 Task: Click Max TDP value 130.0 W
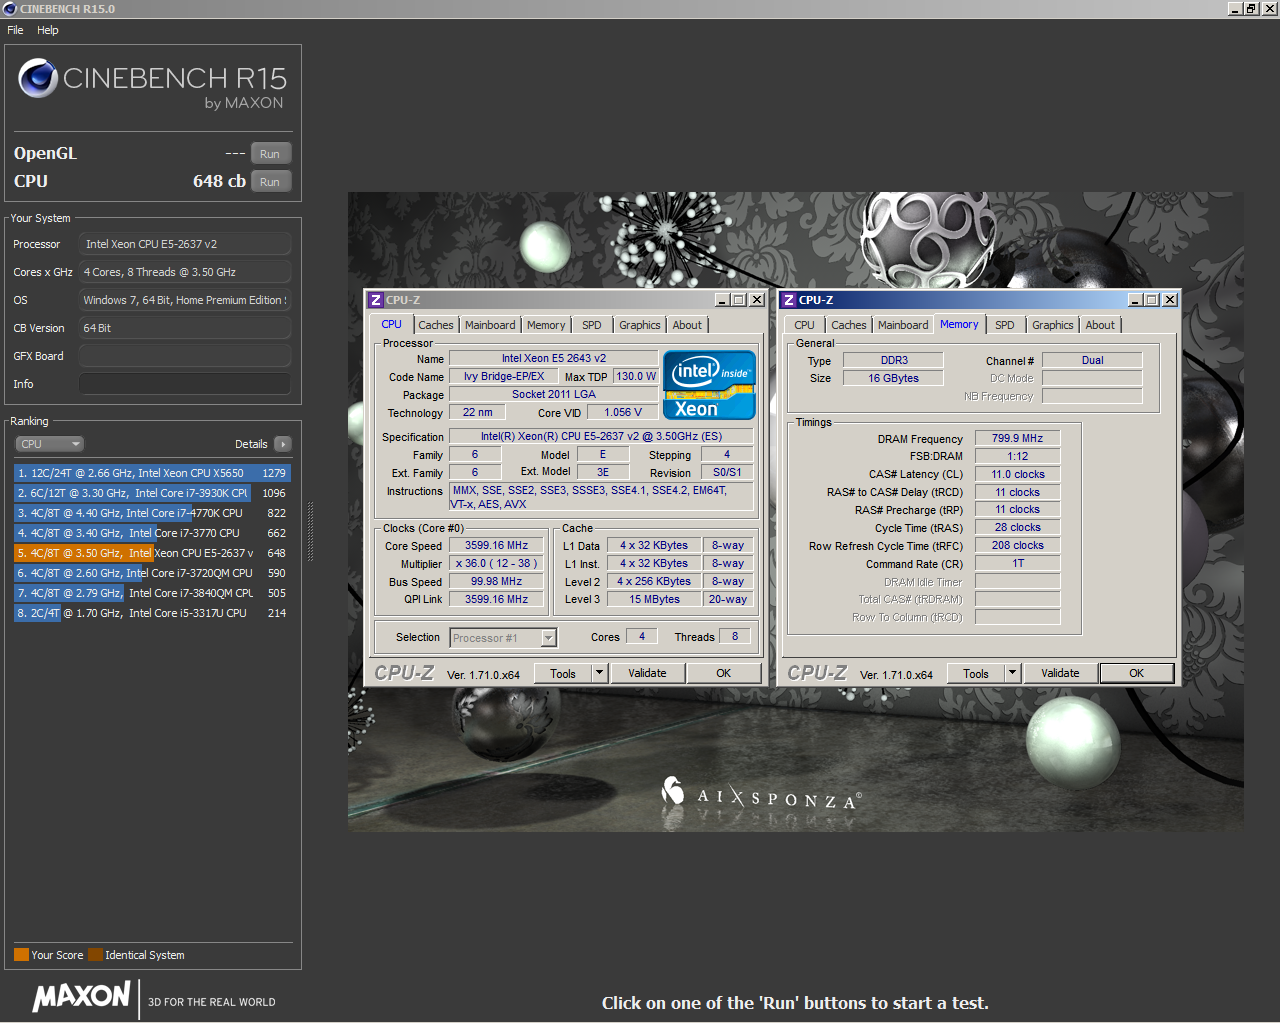[x=636, y=376]
